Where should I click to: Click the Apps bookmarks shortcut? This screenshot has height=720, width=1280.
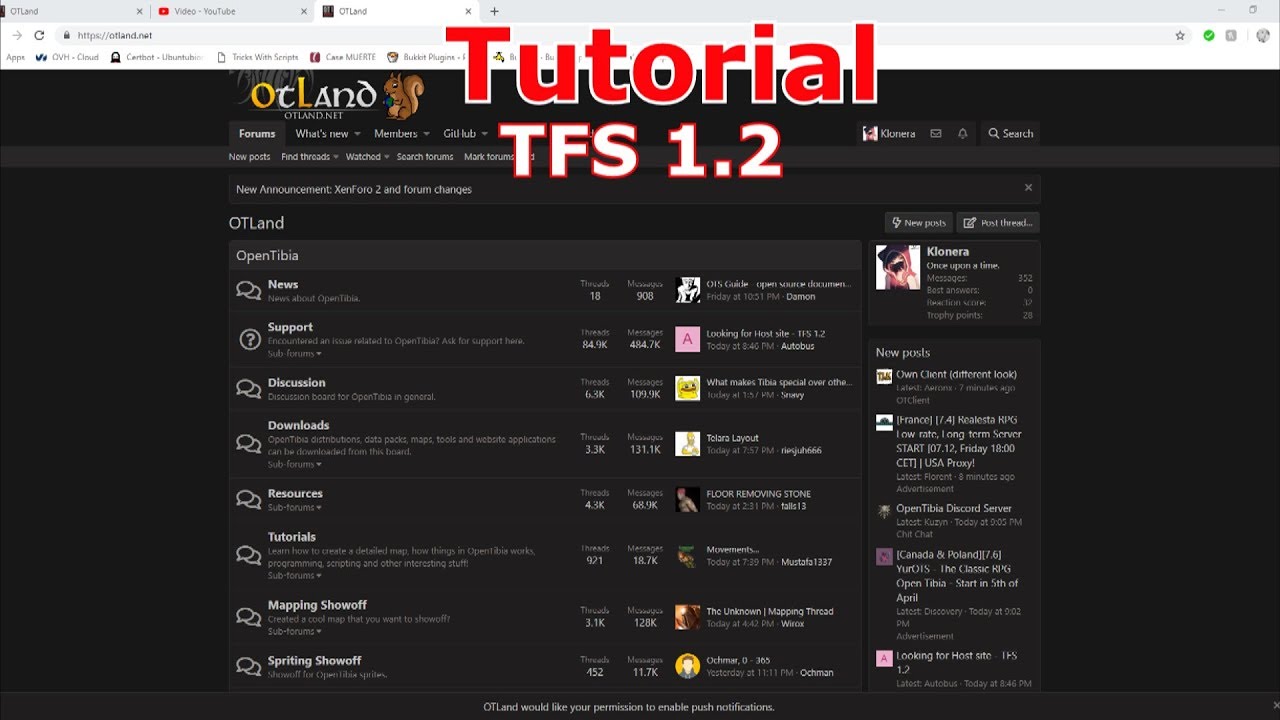point(15,58)
